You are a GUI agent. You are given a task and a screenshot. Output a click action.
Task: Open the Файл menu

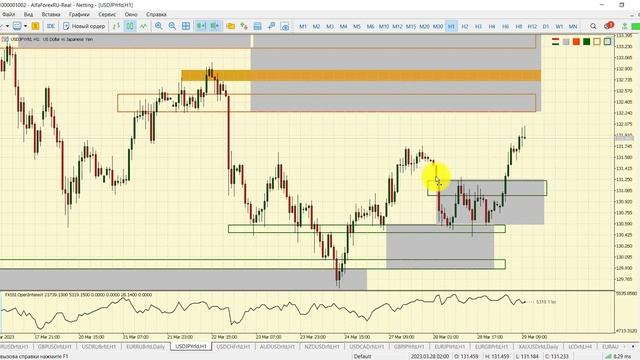8,14
